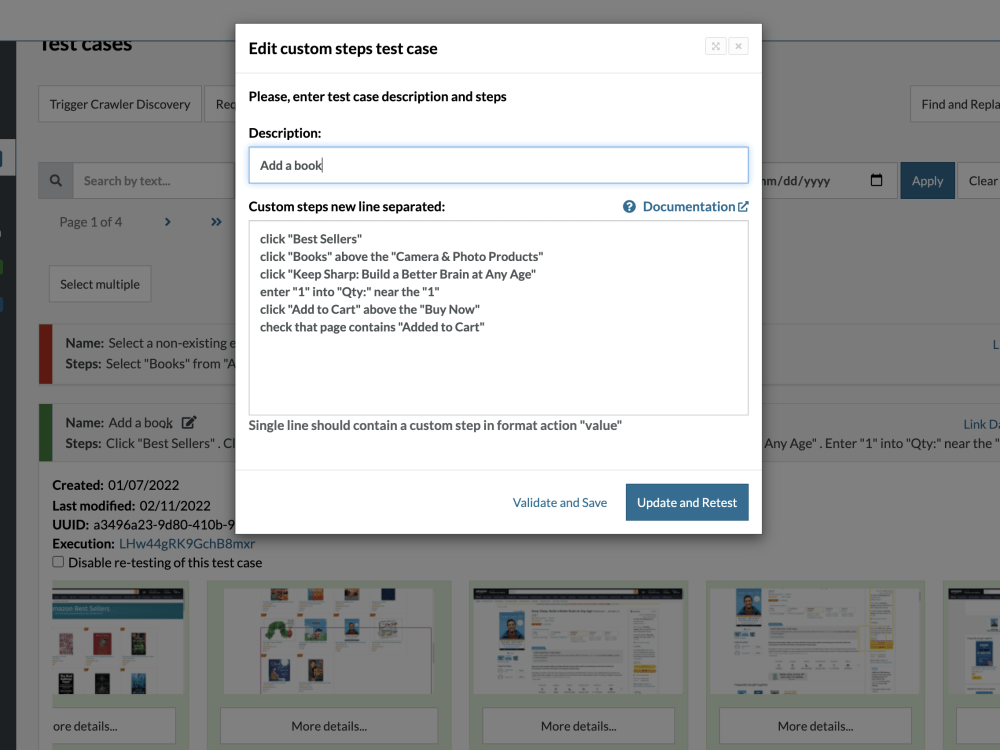The image size is (1000, 750).
Task: Open the Amazon Best Sellers screenshot thumbnail
Action: tap(117, 640)
